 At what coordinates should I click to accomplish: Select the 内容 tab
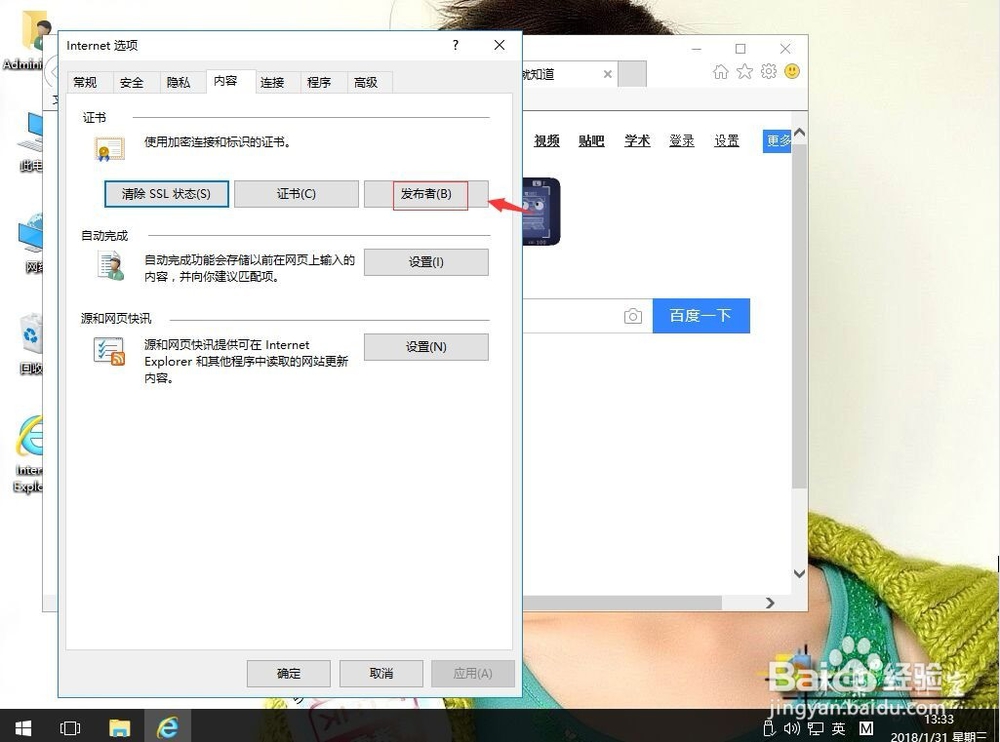click(225, 81)
